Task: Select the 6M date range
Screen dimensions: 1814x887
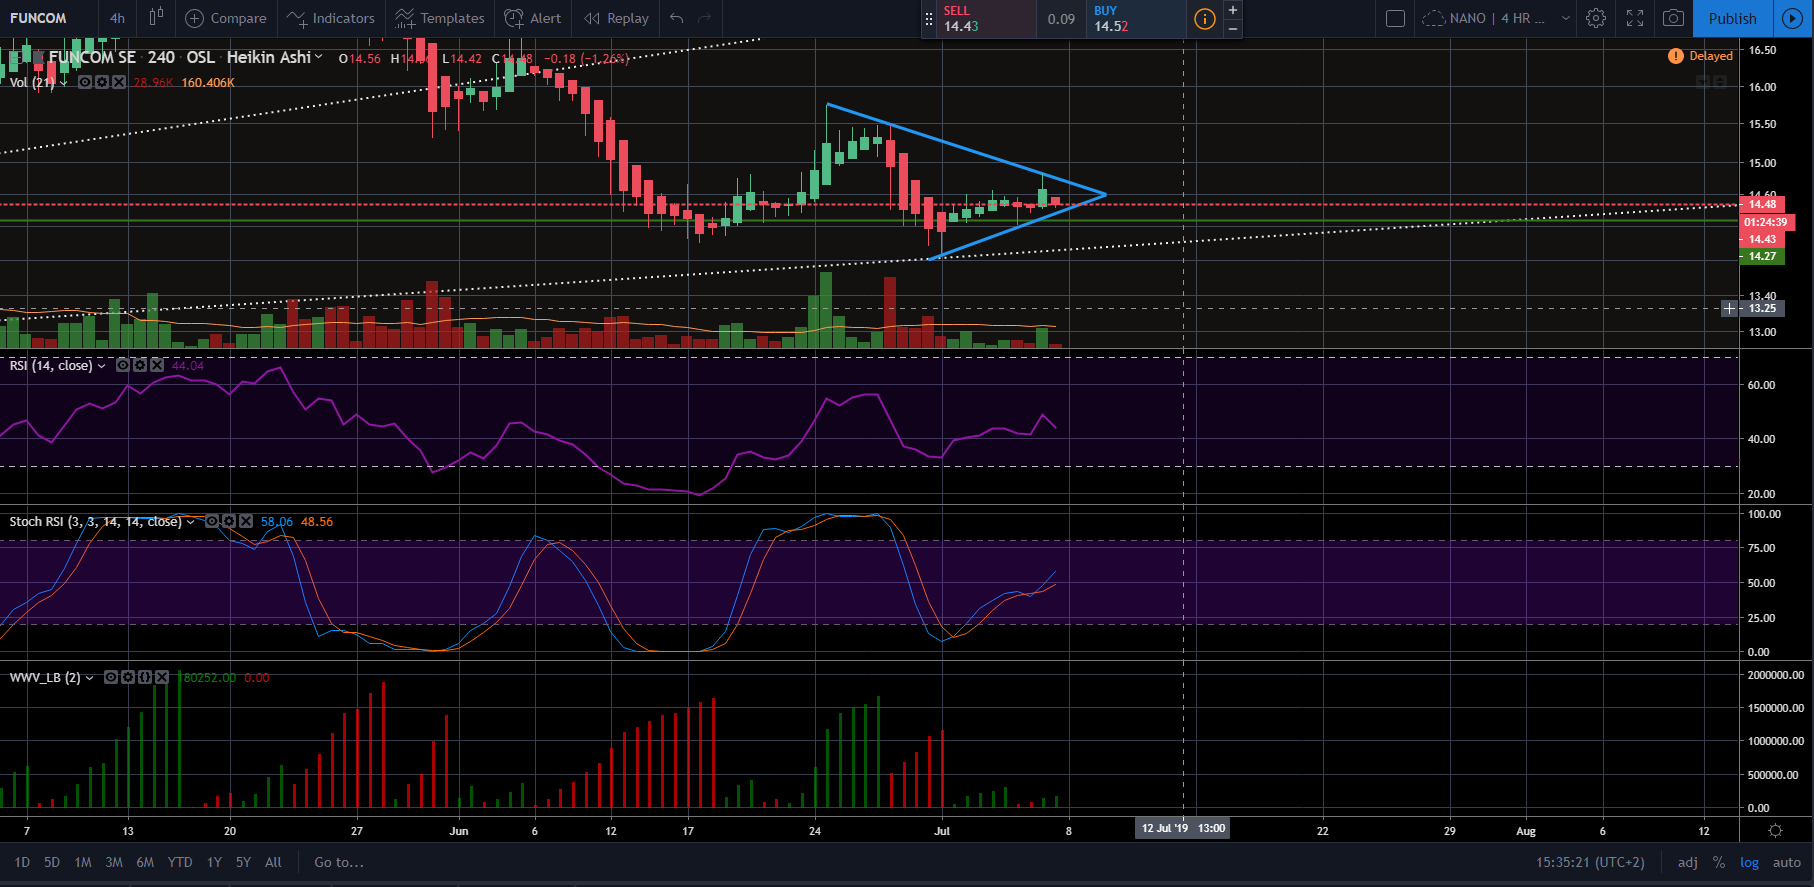Action: (x=145, y=862)
